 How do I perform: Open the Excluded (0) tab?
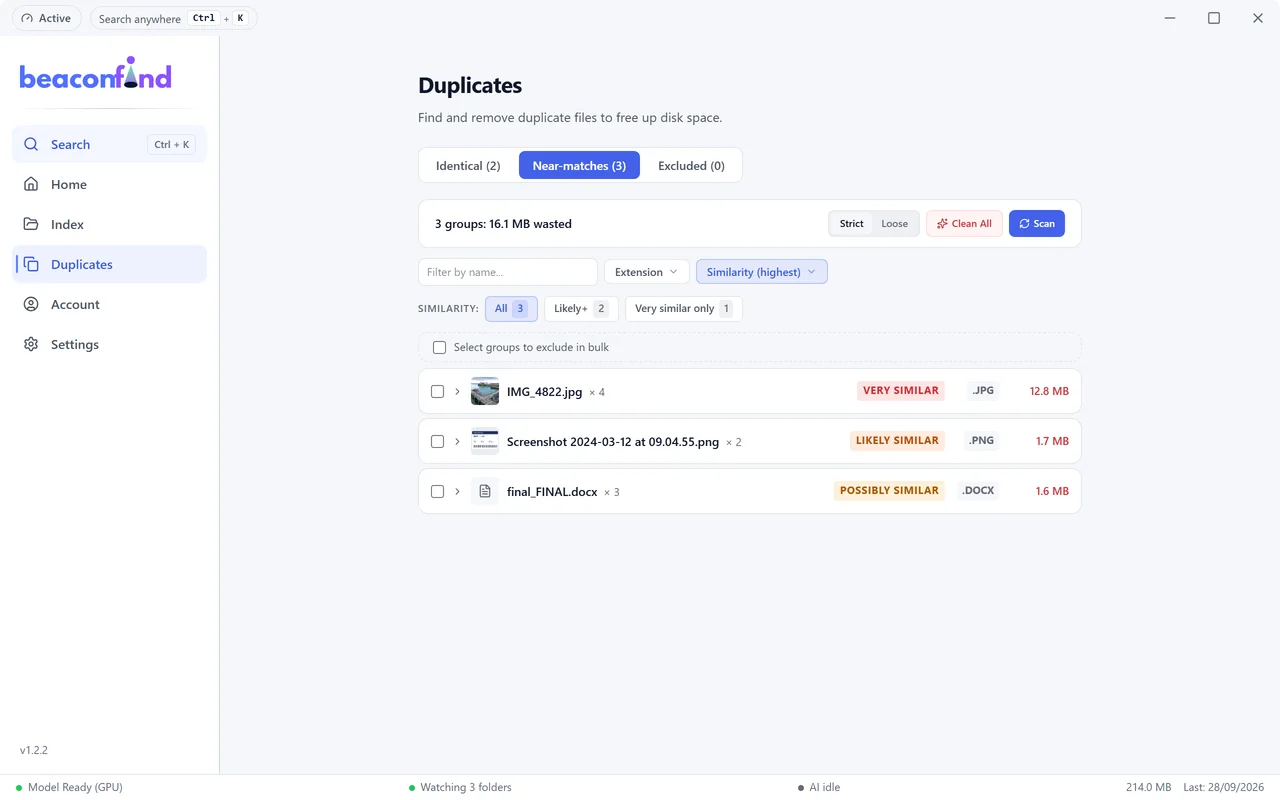691,166
